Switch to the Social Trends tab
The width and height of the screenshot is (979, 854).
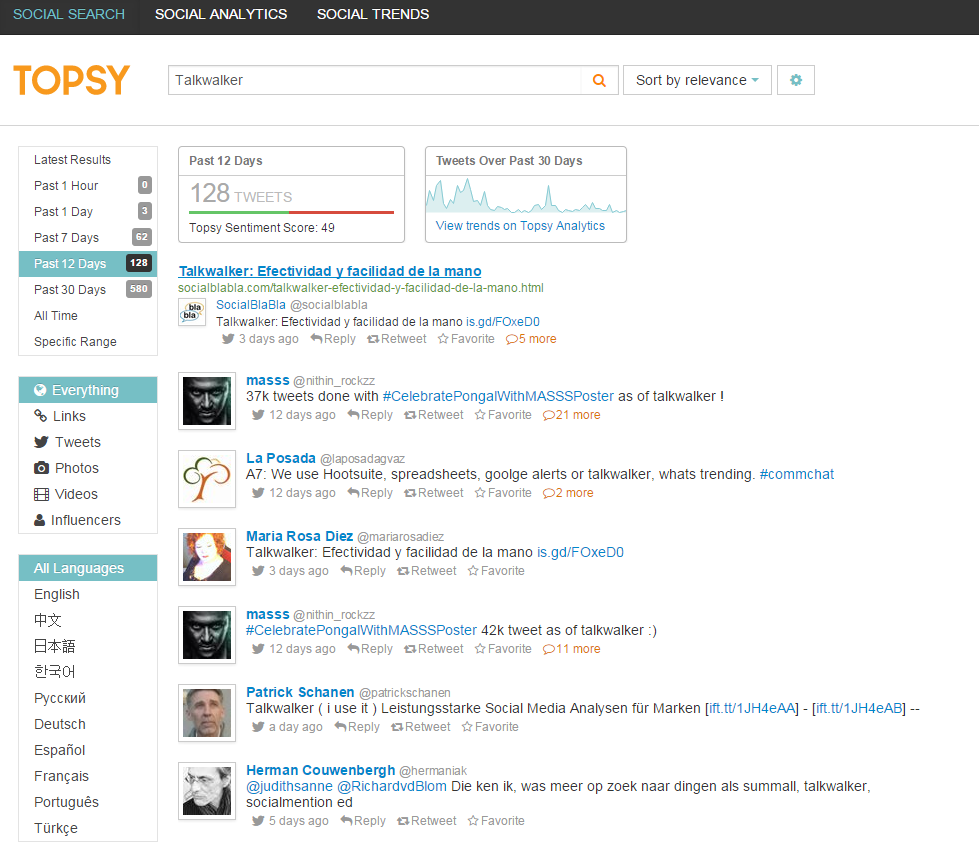point(373,14)
